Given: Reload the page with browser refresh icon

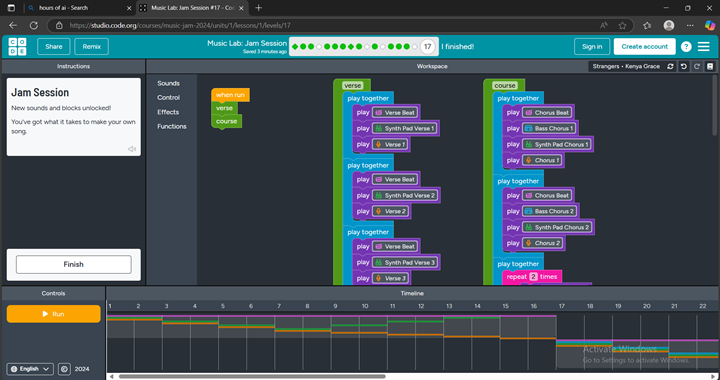Looking at the screenshot, I should [34, 26].
